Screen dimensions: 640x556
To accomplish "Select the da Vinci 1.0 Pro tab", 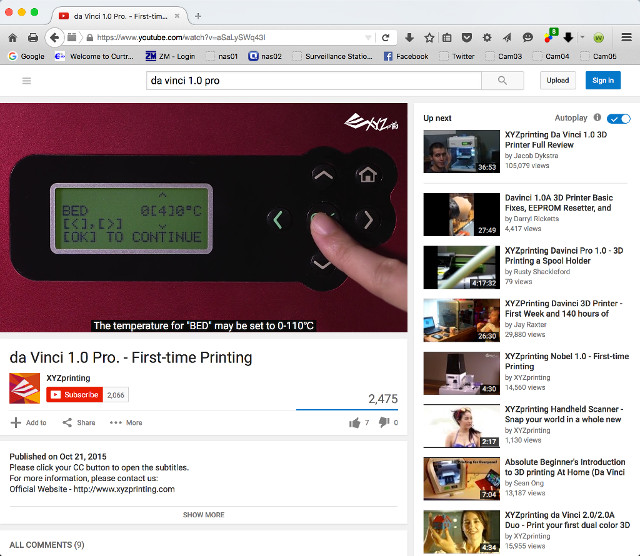I will tap(118, 16).
